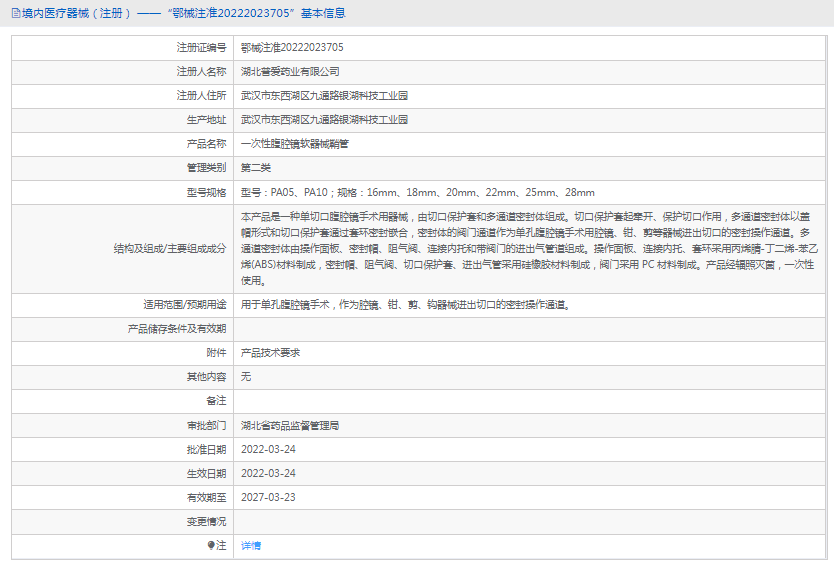The image size is (834, 566).
Task: Select registrant name 湖北普爱药业有限公司
Action: click(290, 71)
